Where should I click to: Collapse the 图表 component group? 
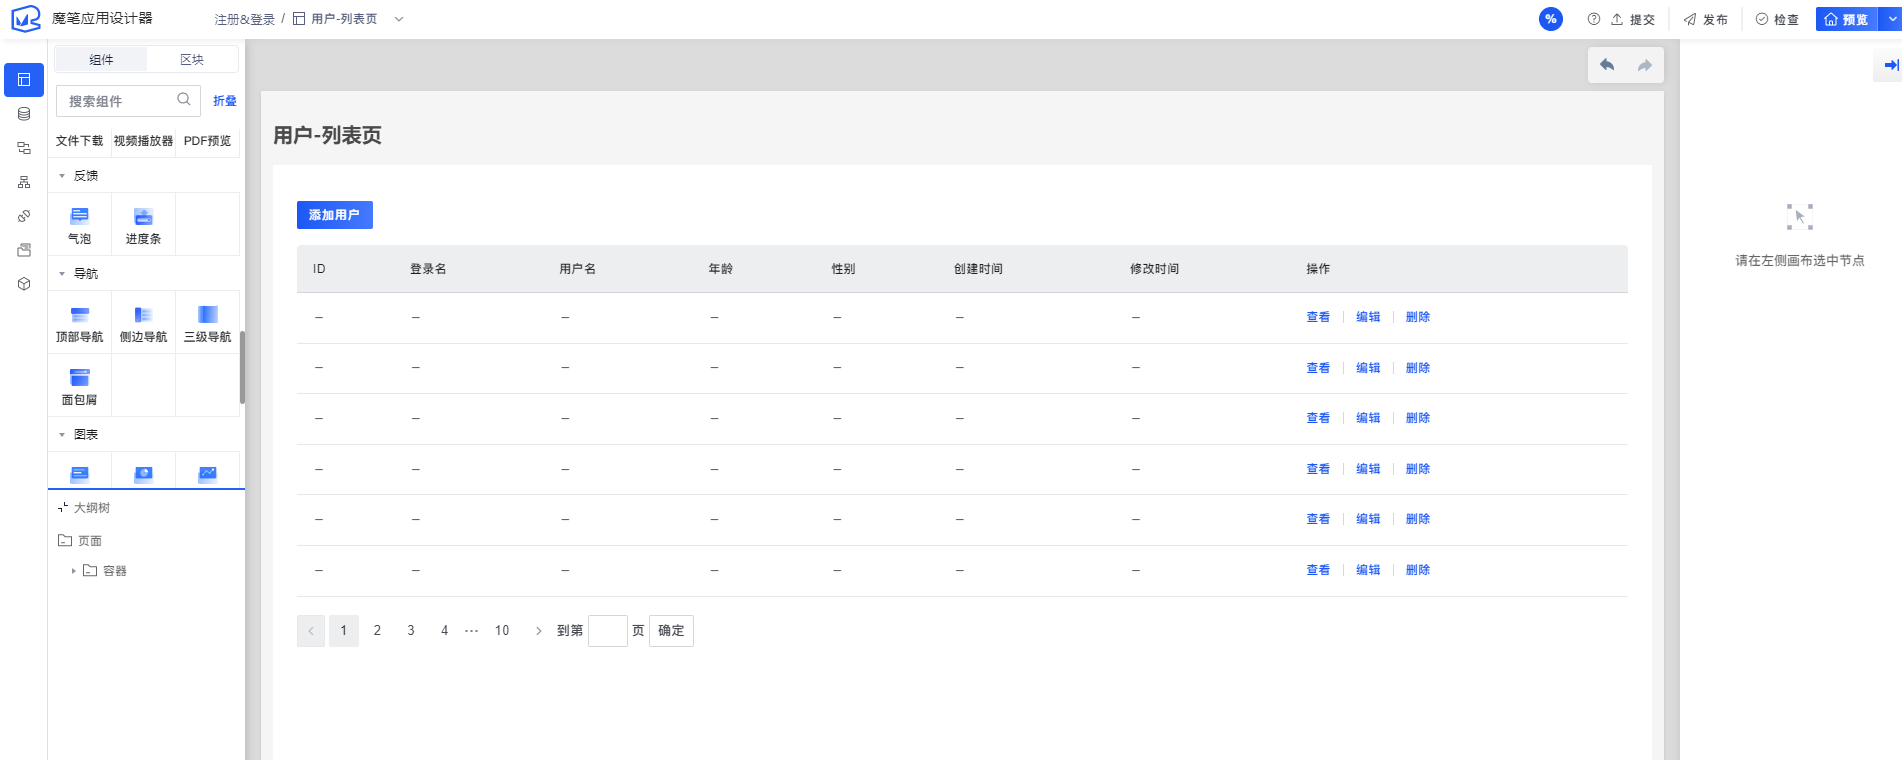[62, 435]
